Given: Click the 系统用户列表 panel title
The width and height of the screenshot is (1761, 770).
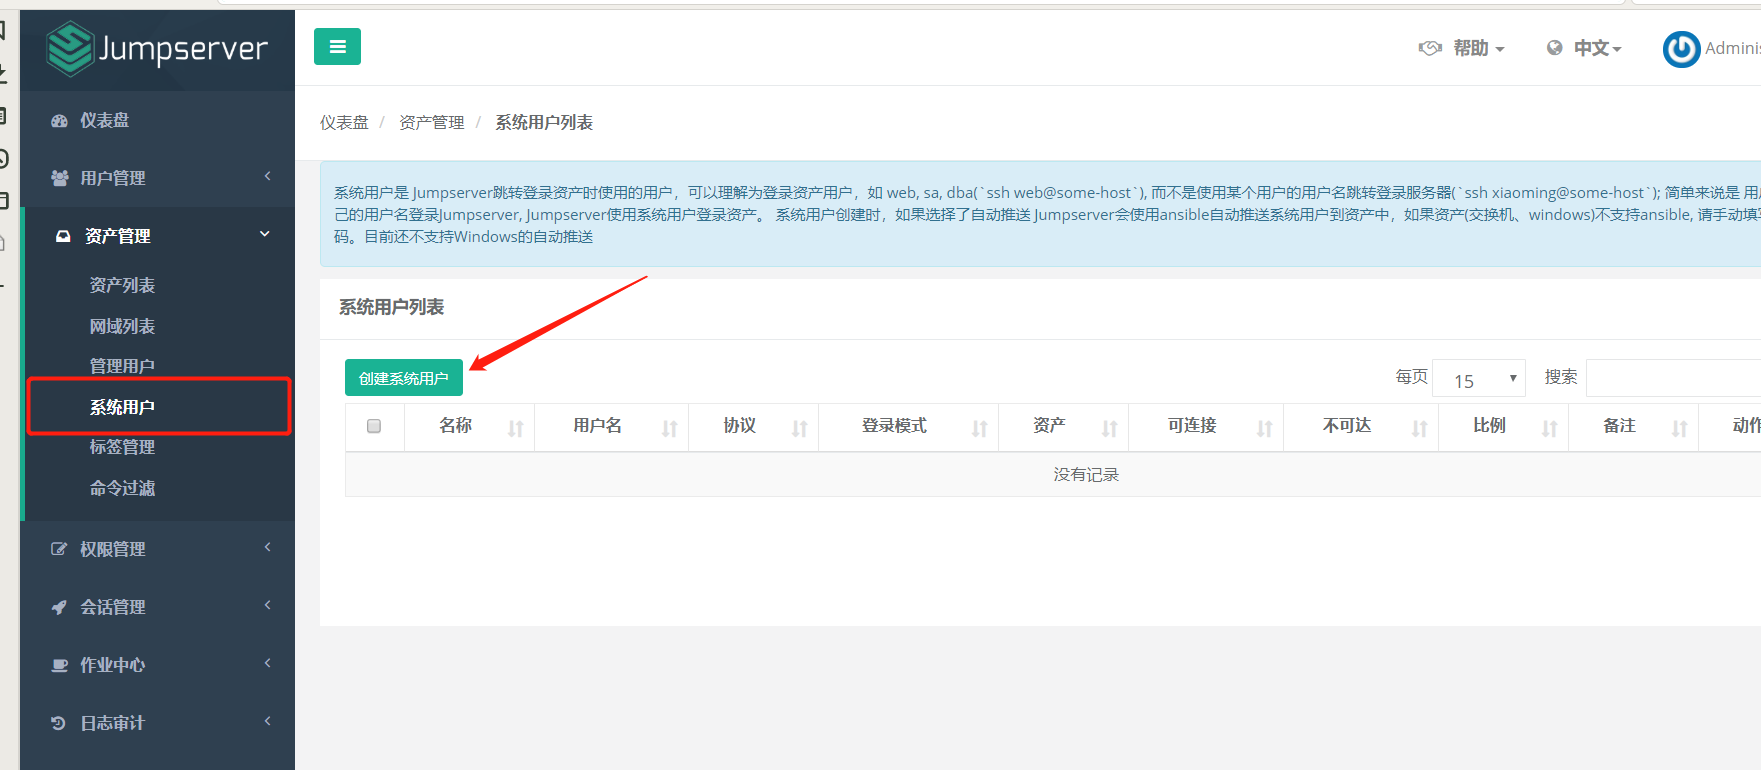Looking at the screenshot, I should pyautogui.click(x=391, y=308).
